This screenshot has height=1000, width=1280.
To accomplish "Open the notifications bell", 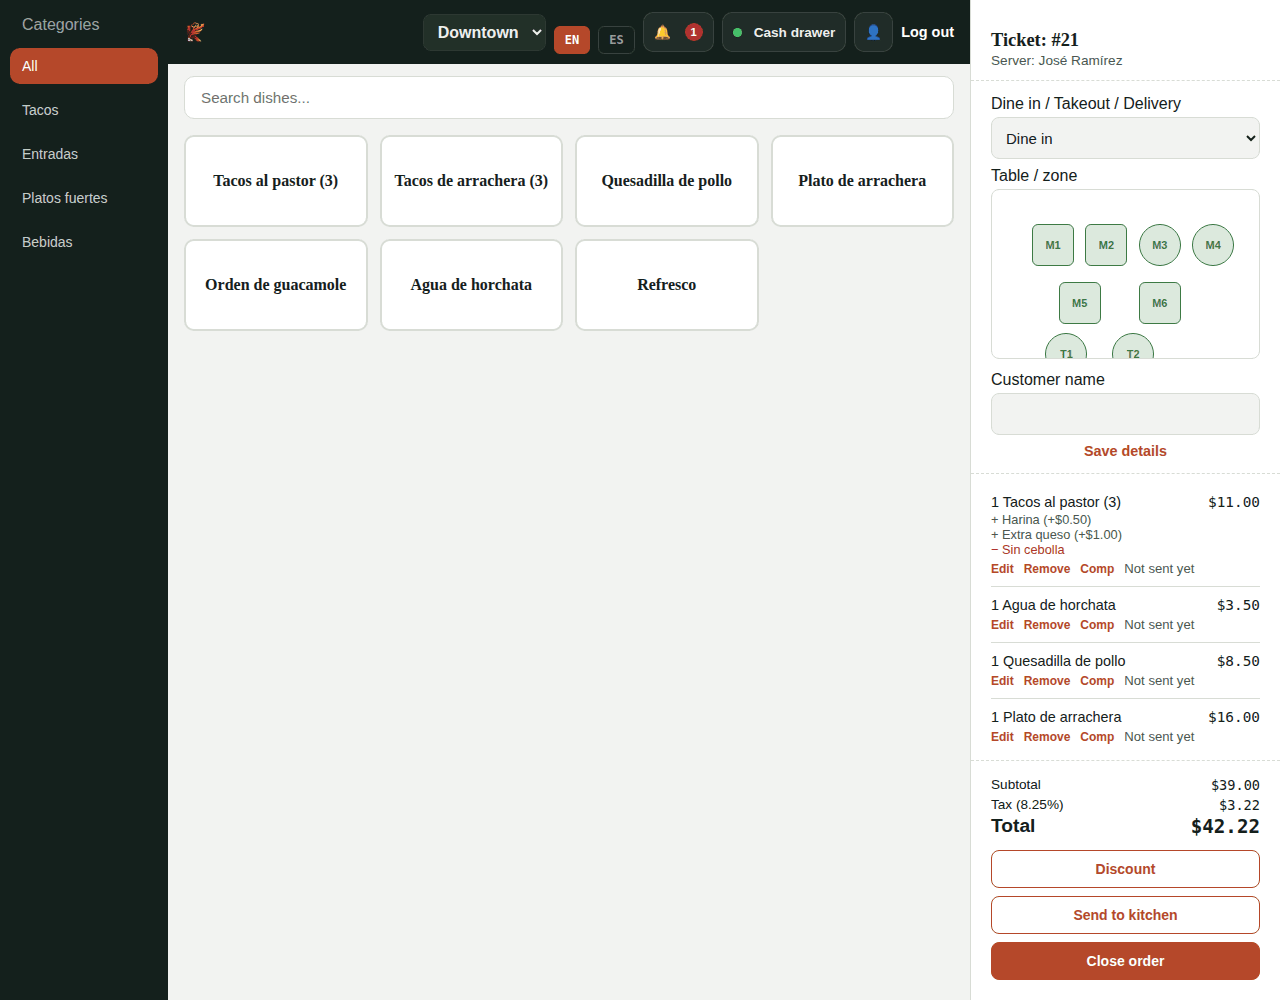I will point(678,32).
